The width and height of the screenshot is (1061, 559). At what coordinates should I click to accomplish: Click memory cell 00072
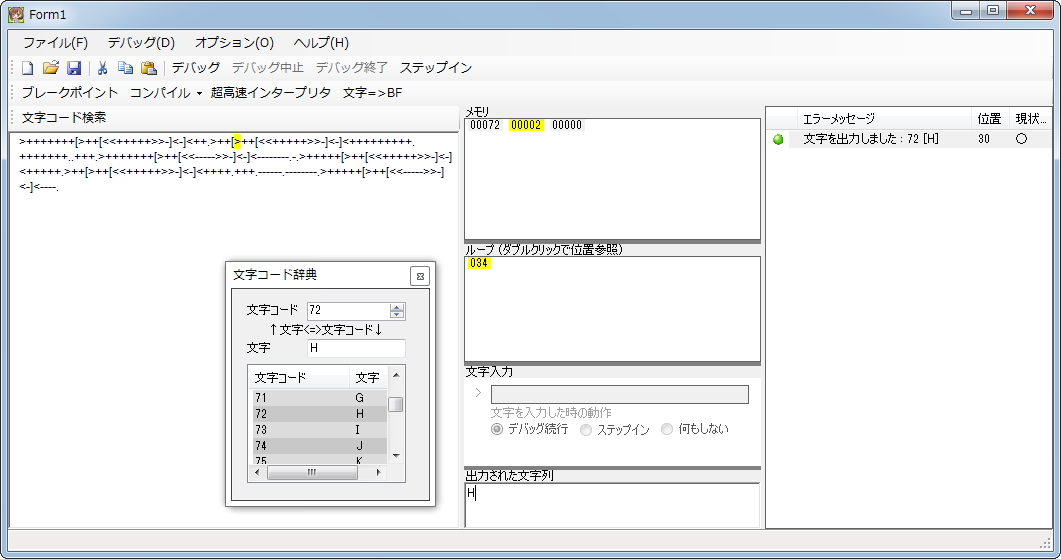(x=484, y=125)
